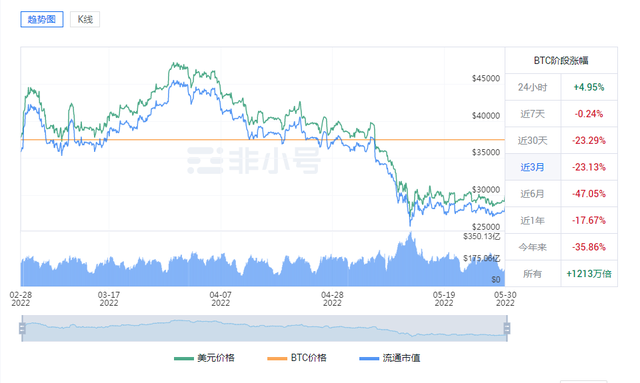Toggle the BTC价格 legend series
Image resolution: width=640 pixels, height=383 pixels.
[297, 358]
